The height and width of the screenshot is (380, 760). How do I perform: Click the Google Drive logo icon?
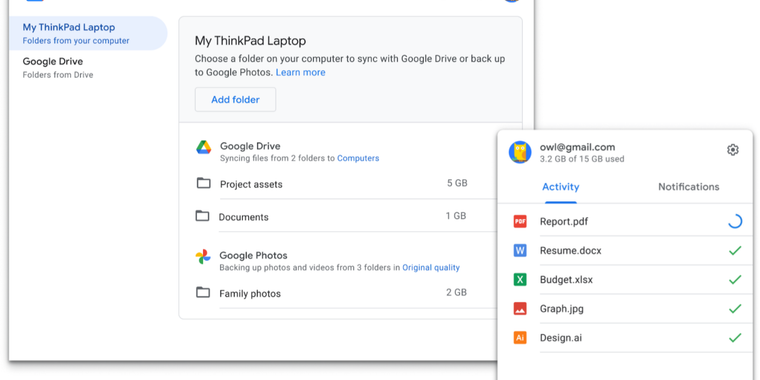click(204, 147)
